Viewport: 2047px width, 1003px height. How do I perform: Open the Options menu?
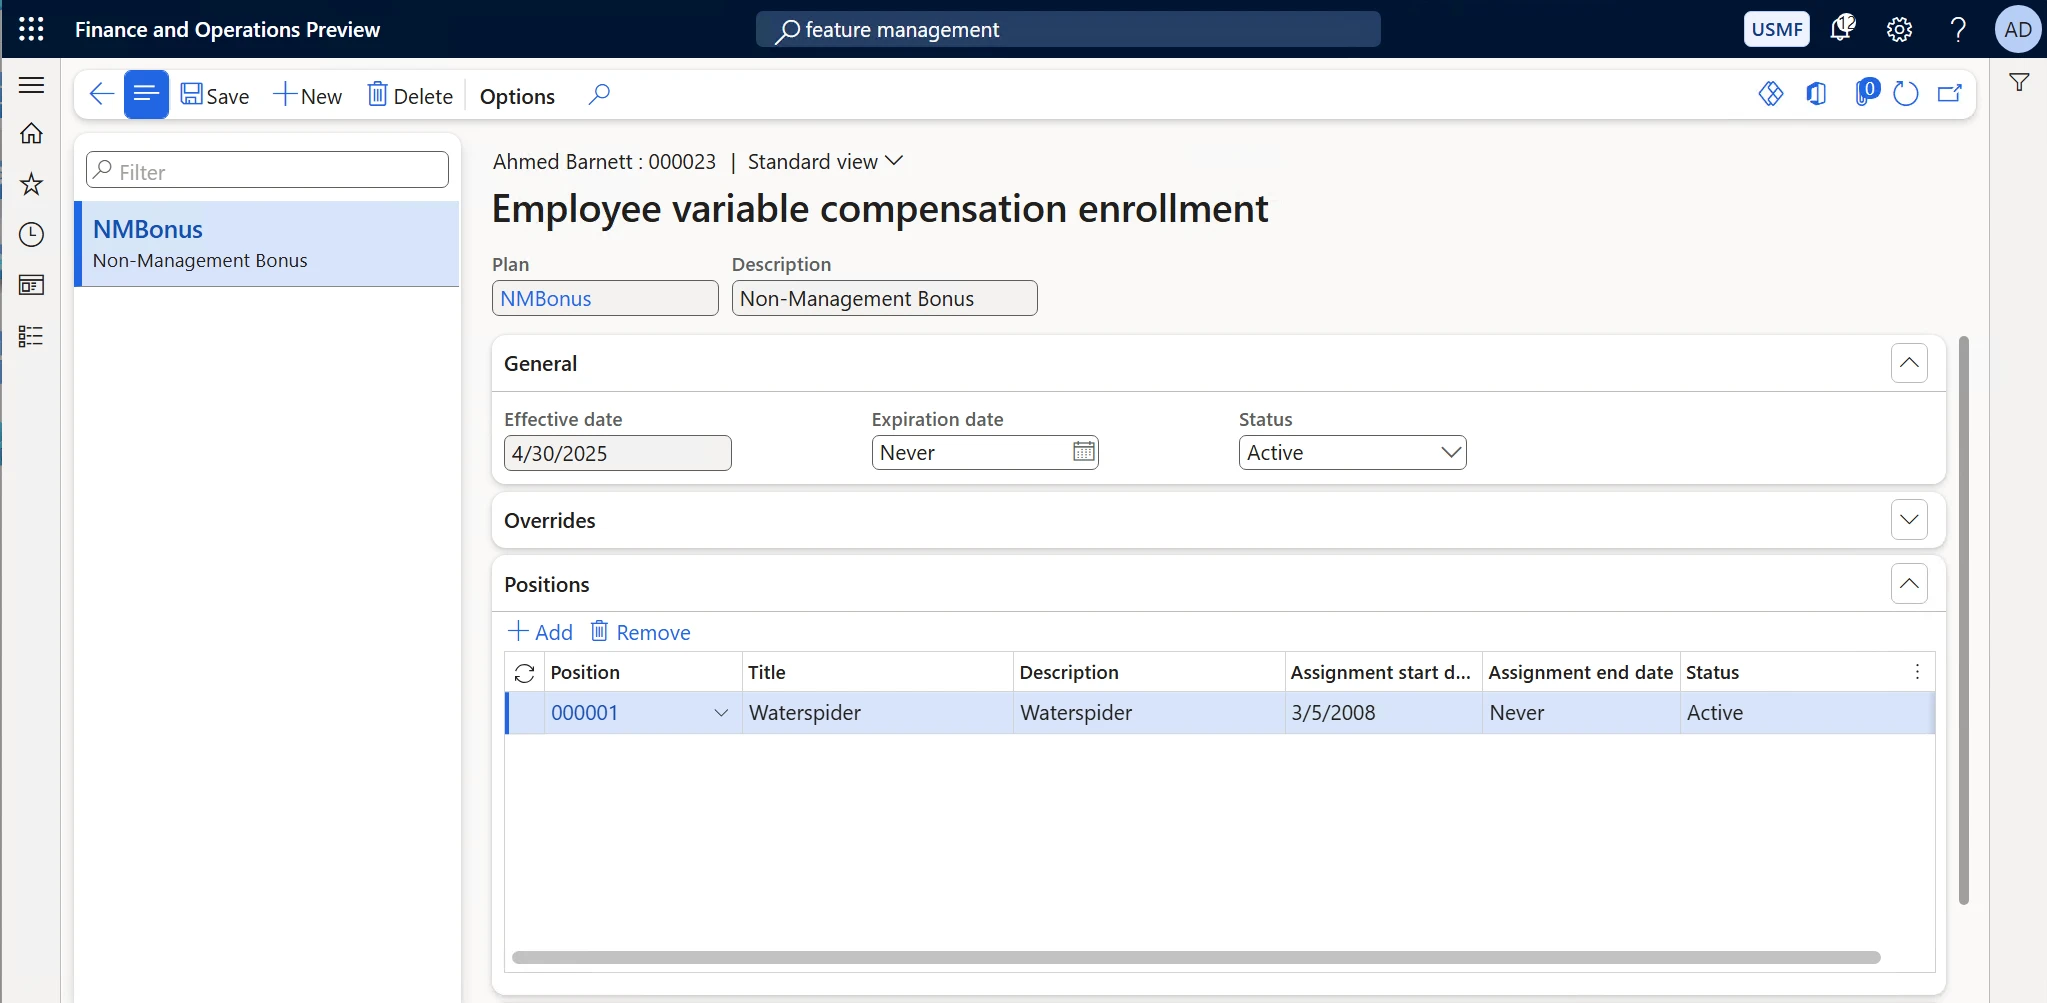click(x=517, y=96)
